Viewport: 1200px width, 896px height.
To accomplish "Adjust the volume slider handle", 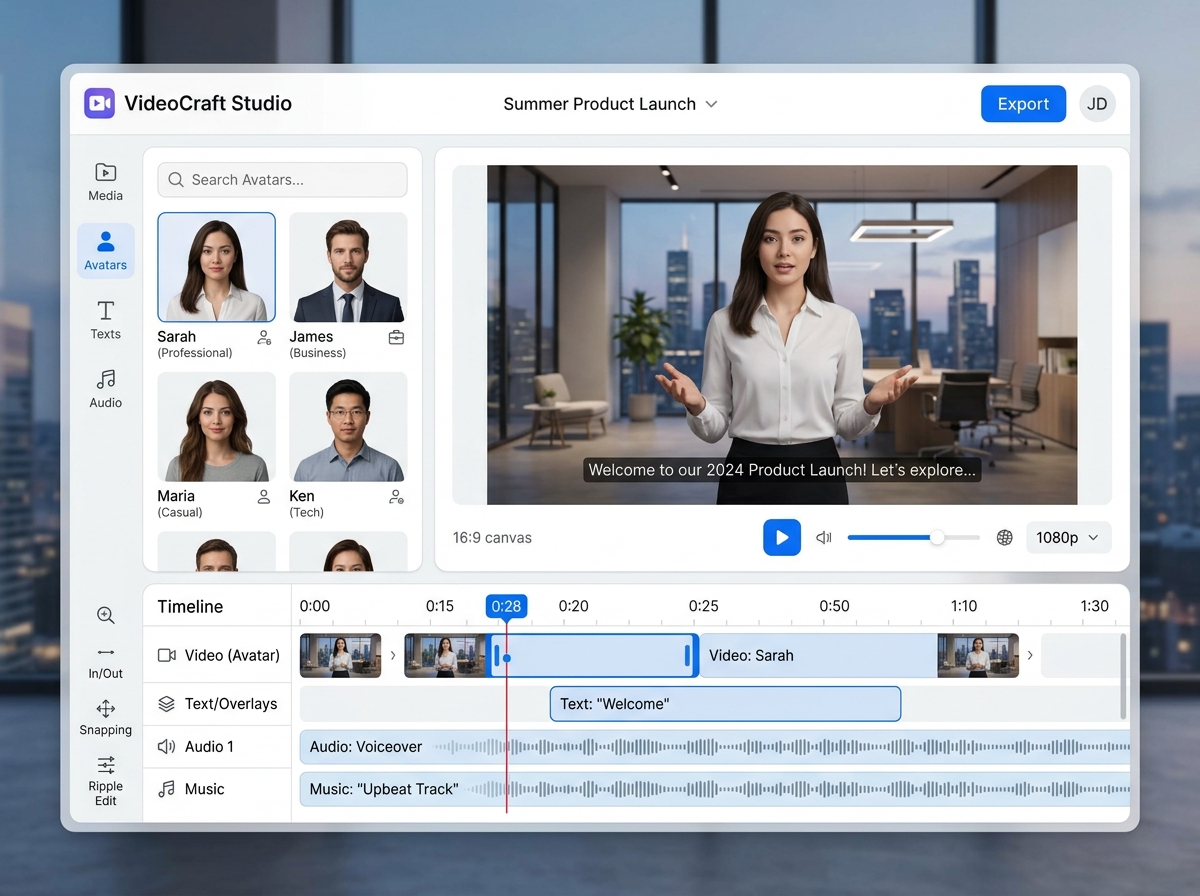I will (x=937, y=538).
